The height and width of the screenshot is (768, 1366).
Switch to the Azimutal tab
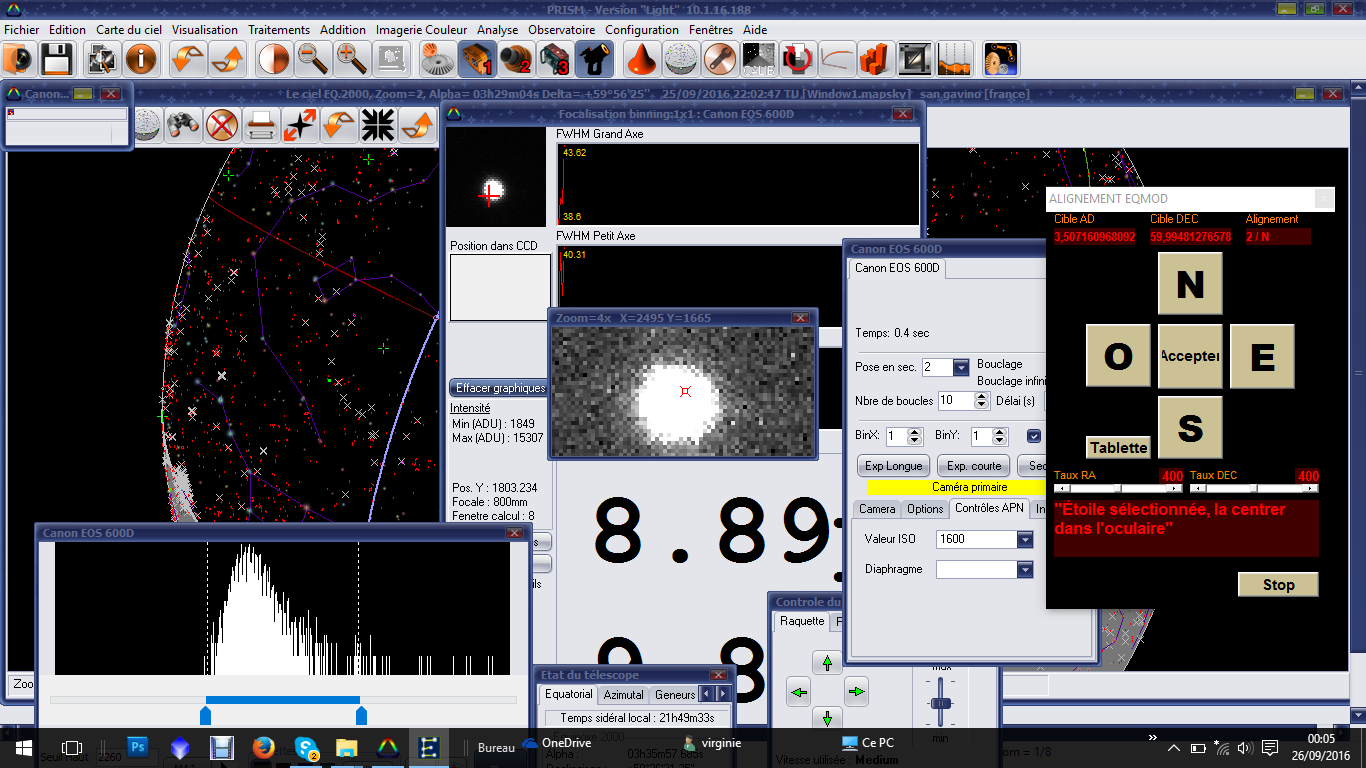pos(624,695)
